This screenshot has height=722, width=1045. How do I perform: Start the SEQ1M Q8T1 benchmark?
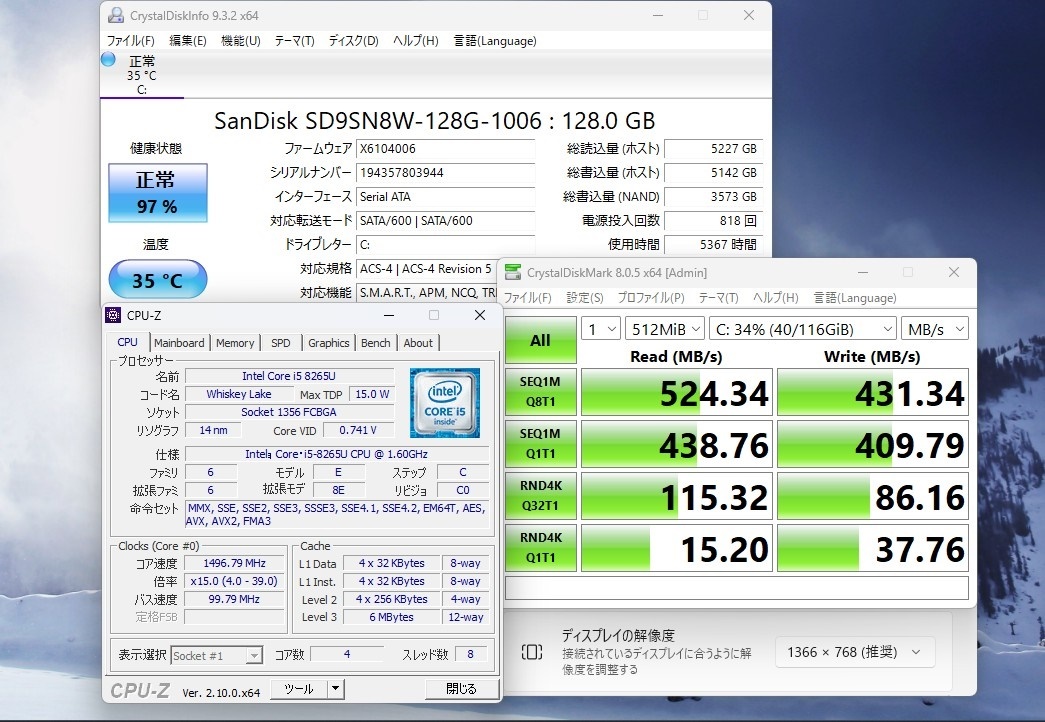tap(540, 392)
